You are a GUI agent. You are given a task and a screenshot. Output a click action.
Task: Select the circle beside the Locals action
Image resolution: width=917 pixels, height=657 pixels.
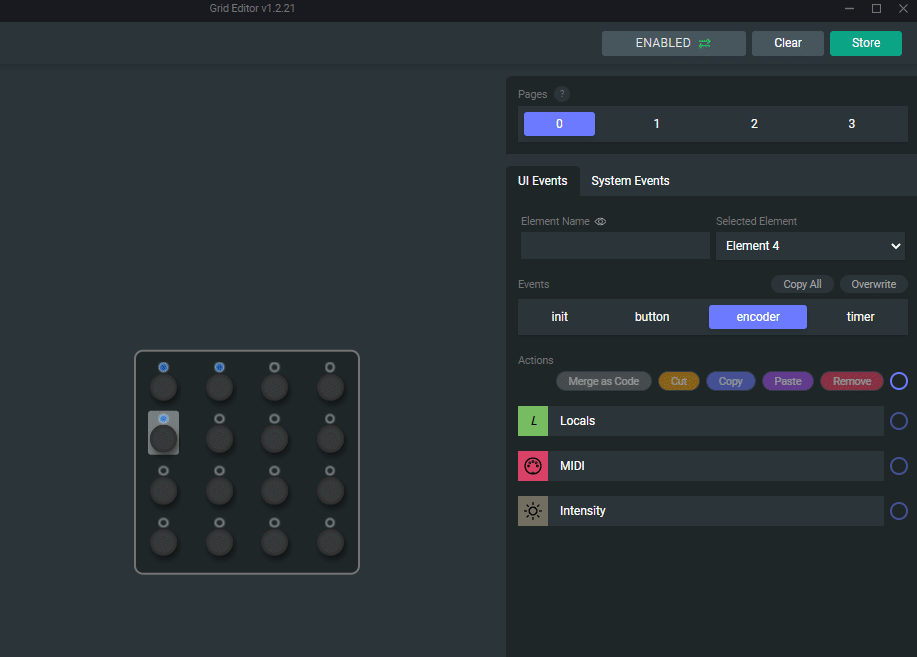click(x=898, y=421)
